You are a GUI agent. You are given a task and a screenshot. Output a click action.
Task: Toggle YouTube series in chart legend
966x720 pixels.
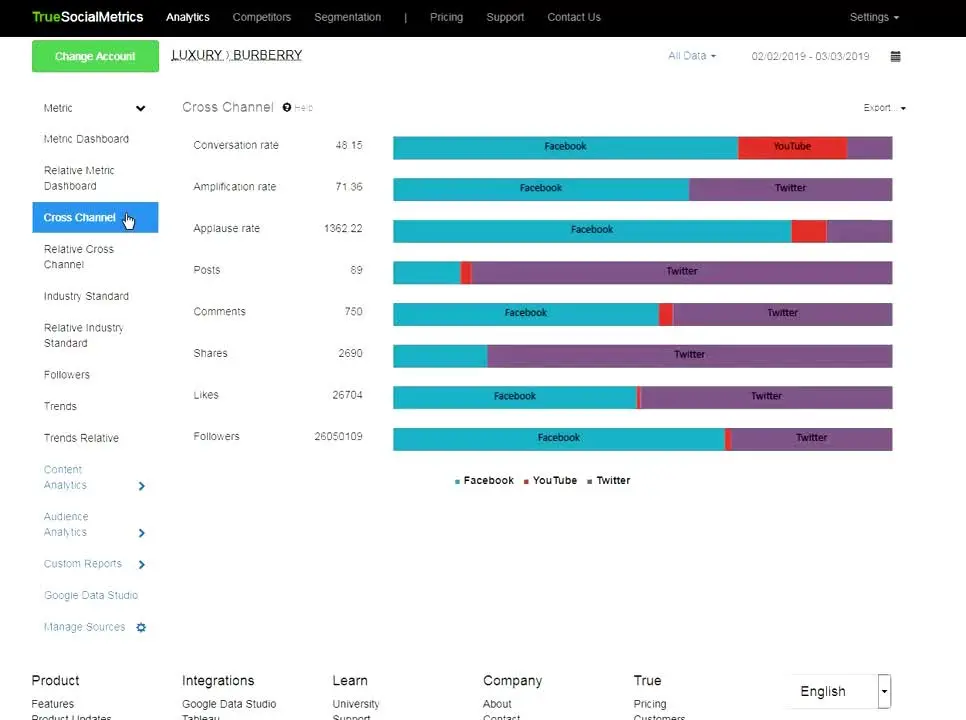point(550,481)
